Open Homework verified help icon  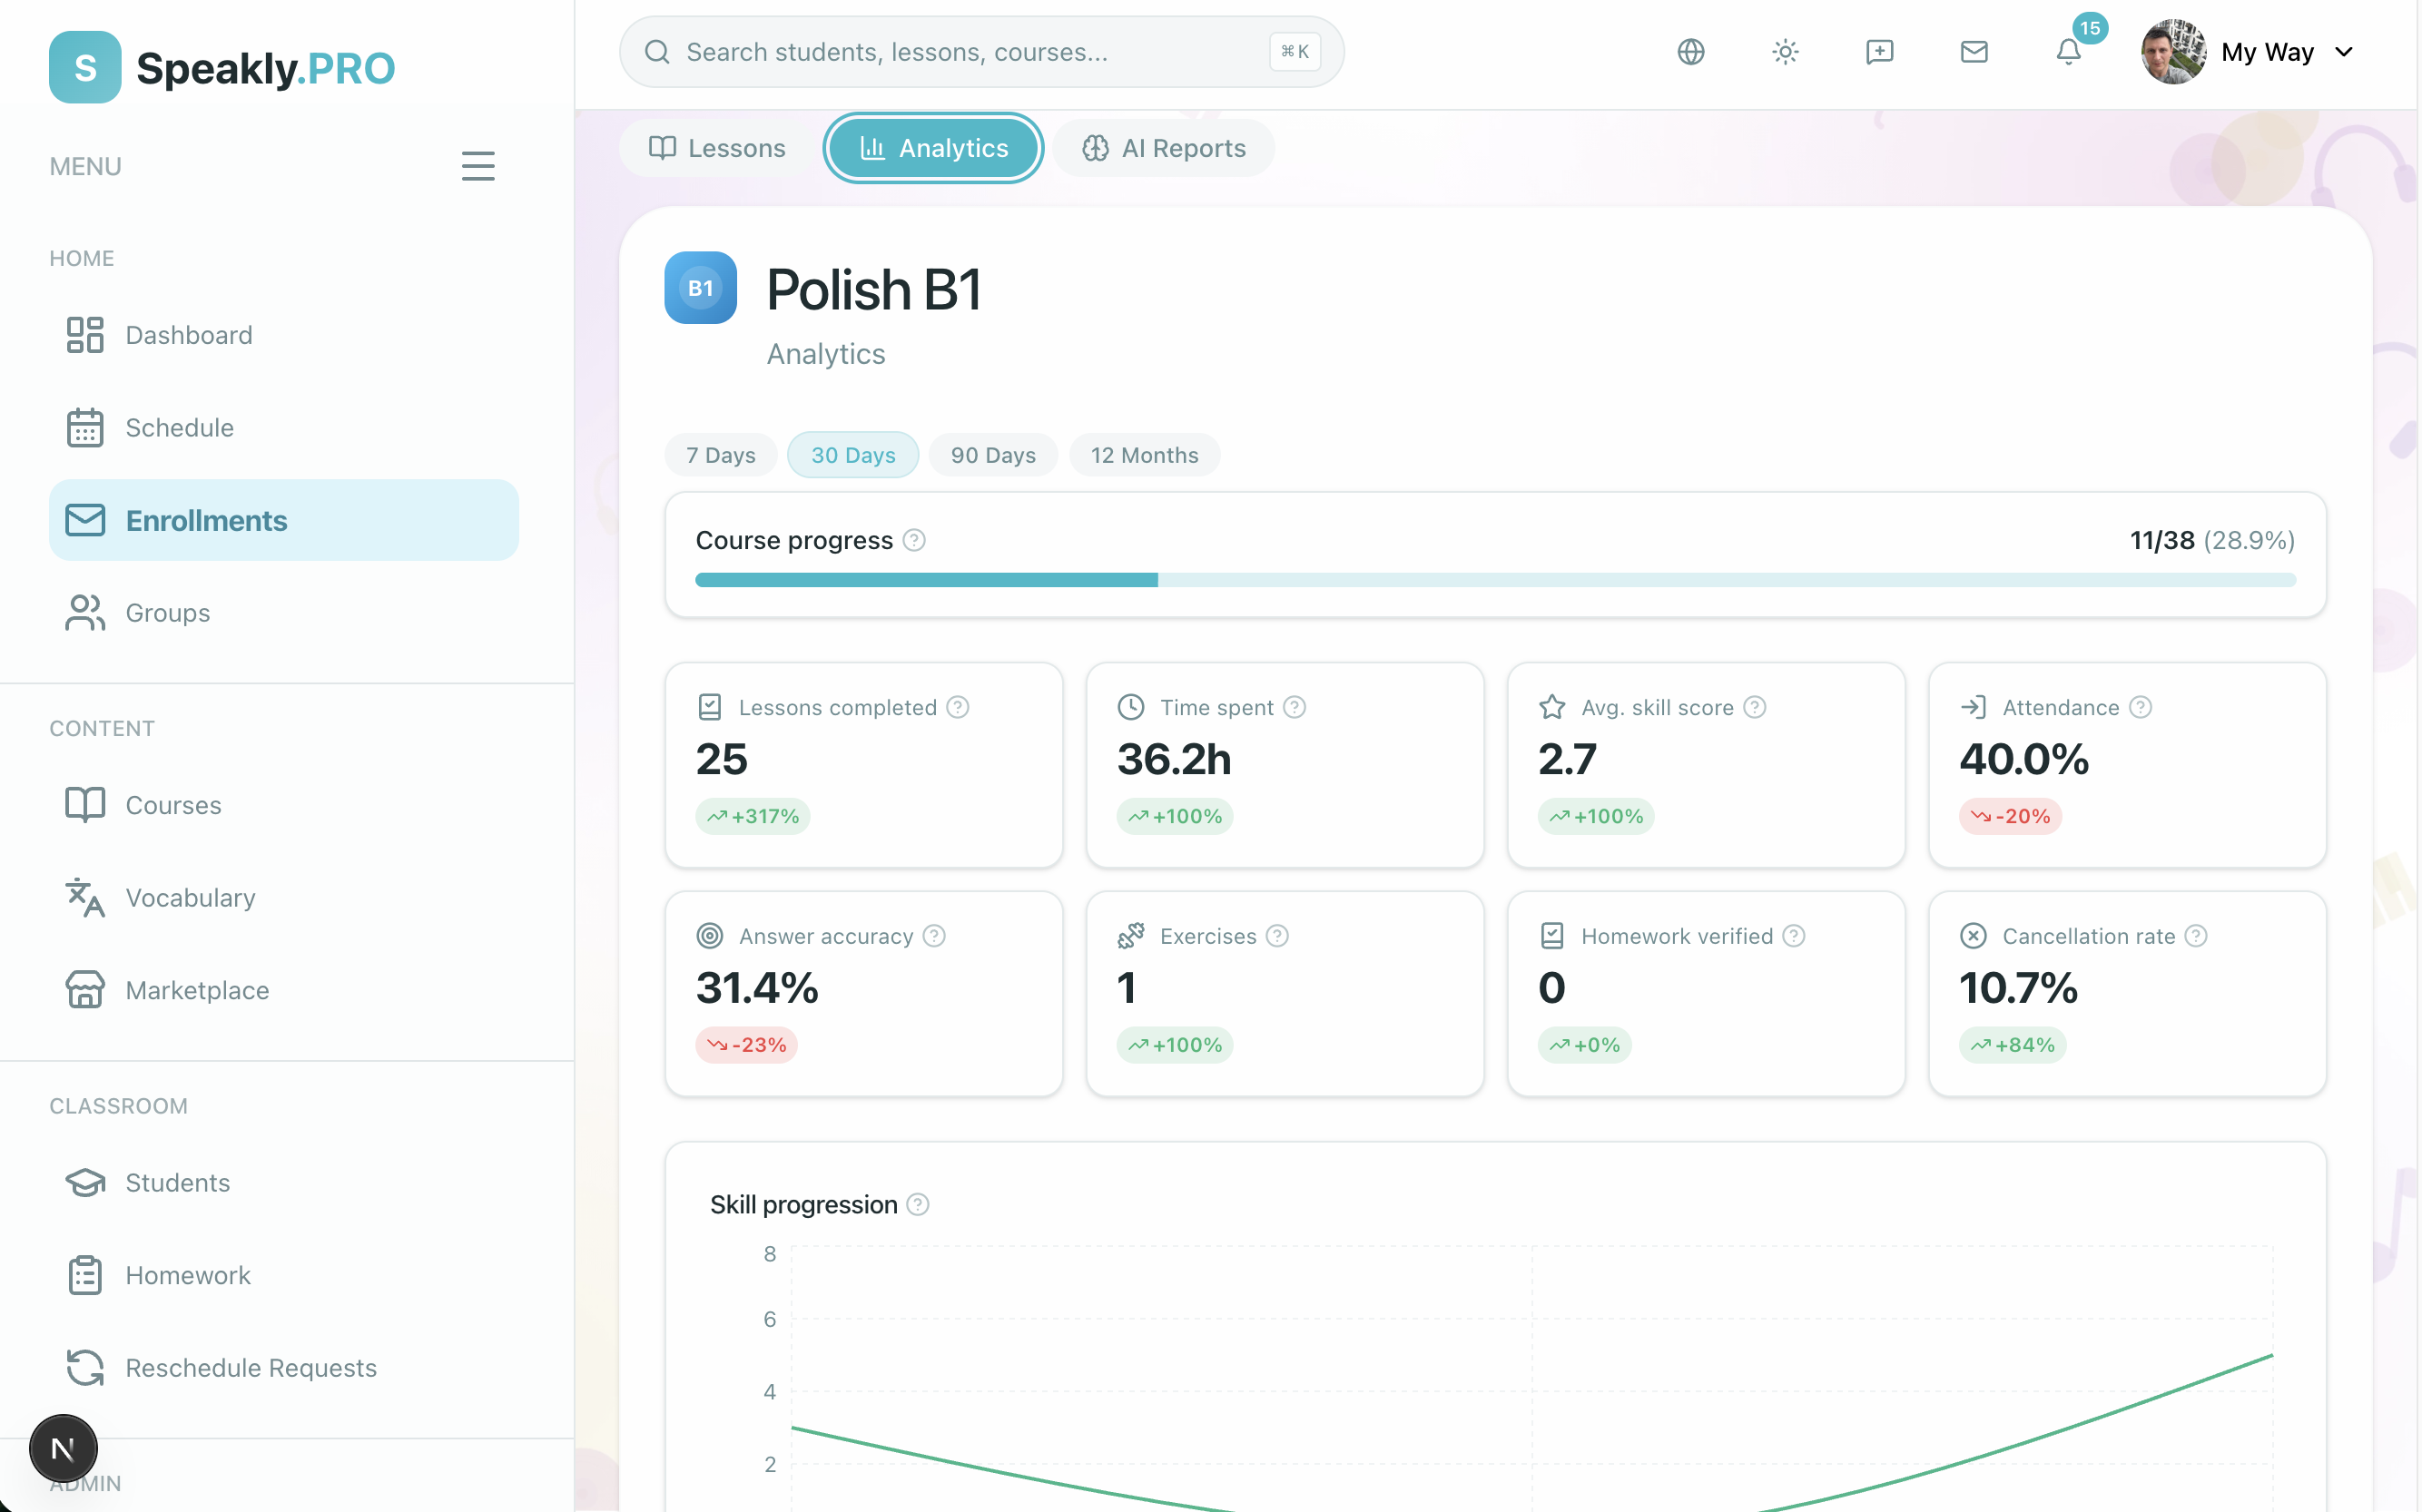1794,936
